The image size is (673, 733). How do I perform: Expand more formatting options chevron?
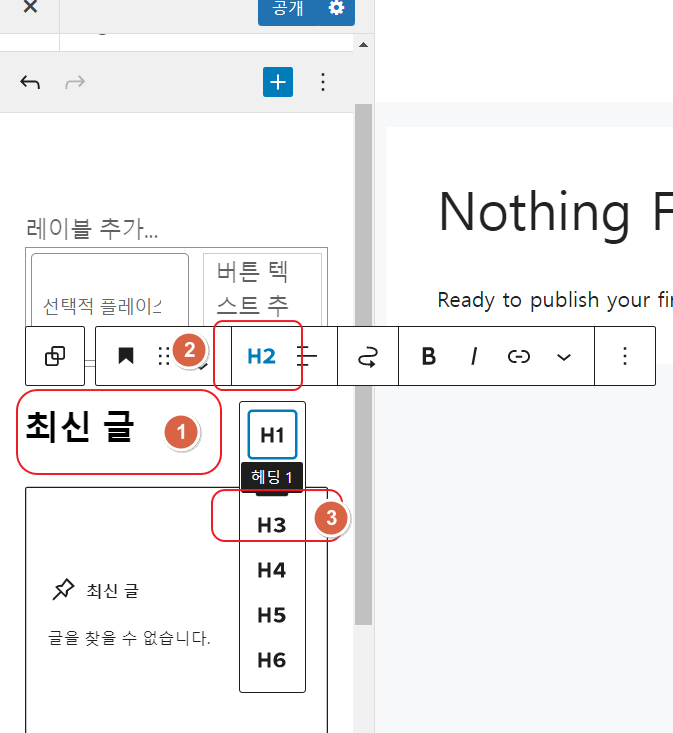(x=564, y=356)
